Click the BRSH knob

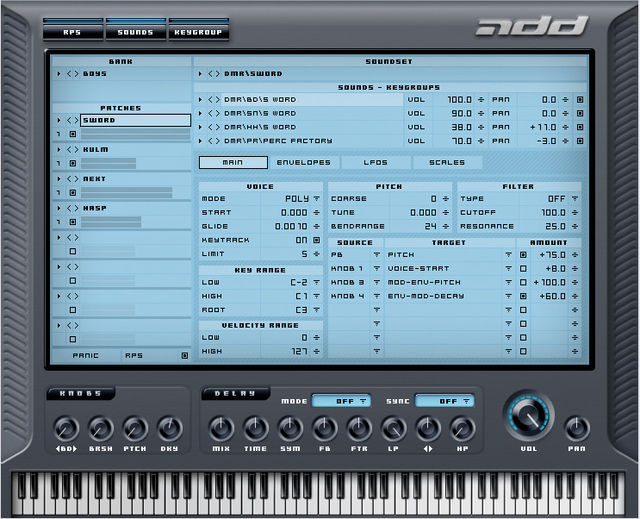pyautogui.click(x=100, y=429)
